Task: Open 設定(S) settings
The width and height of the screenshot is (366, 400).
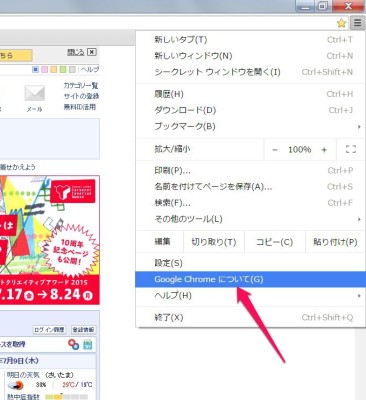Action: [x=250, y=263]
